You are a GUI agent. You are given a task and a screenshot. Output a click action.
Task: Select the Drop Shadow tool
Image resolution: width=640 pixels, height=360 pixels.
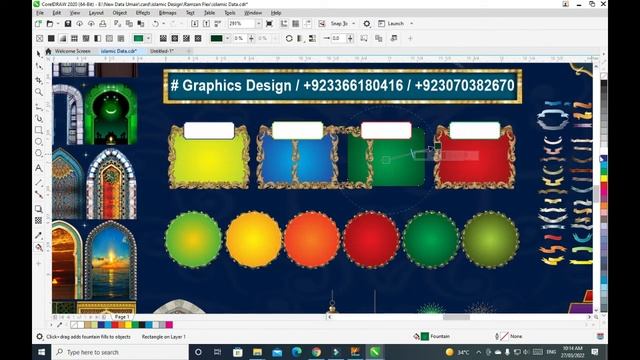click(39, 209)
